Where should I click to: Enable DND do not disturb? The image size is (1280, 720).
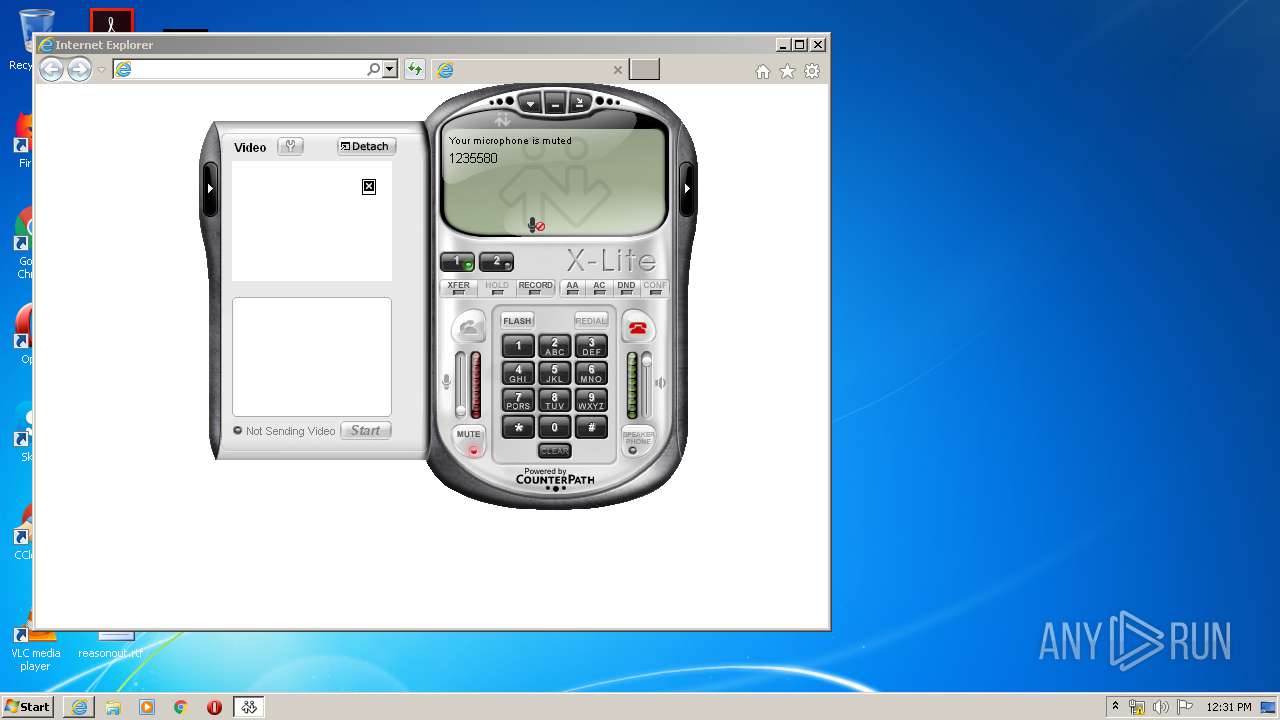tap(626, 288)
